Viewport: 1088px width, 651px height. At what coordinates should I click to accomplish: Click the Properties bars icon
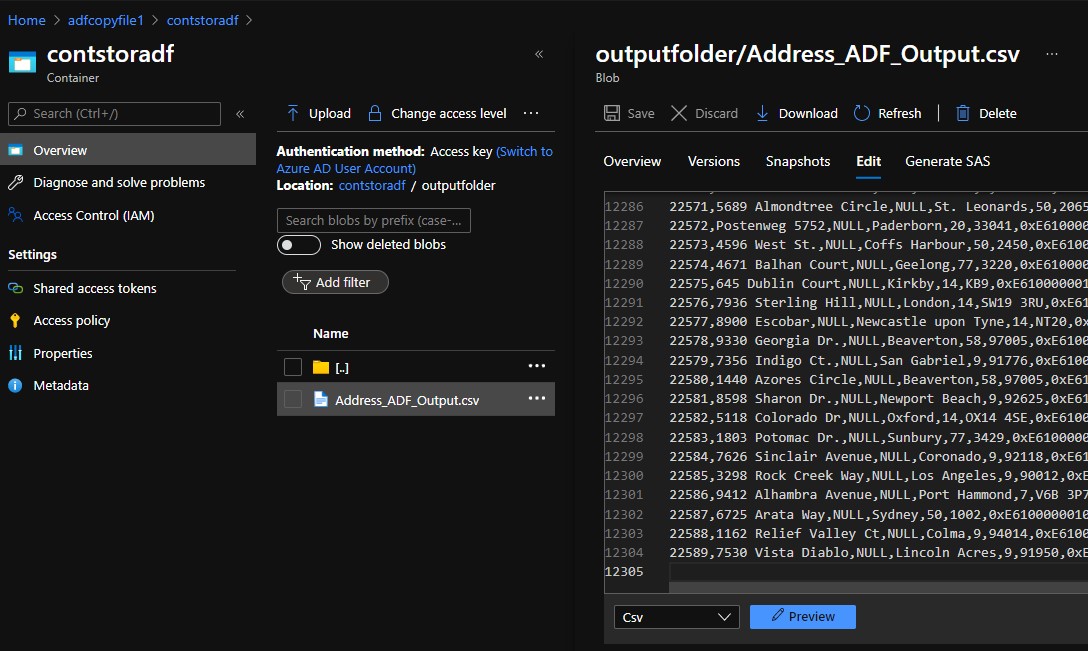15,353
